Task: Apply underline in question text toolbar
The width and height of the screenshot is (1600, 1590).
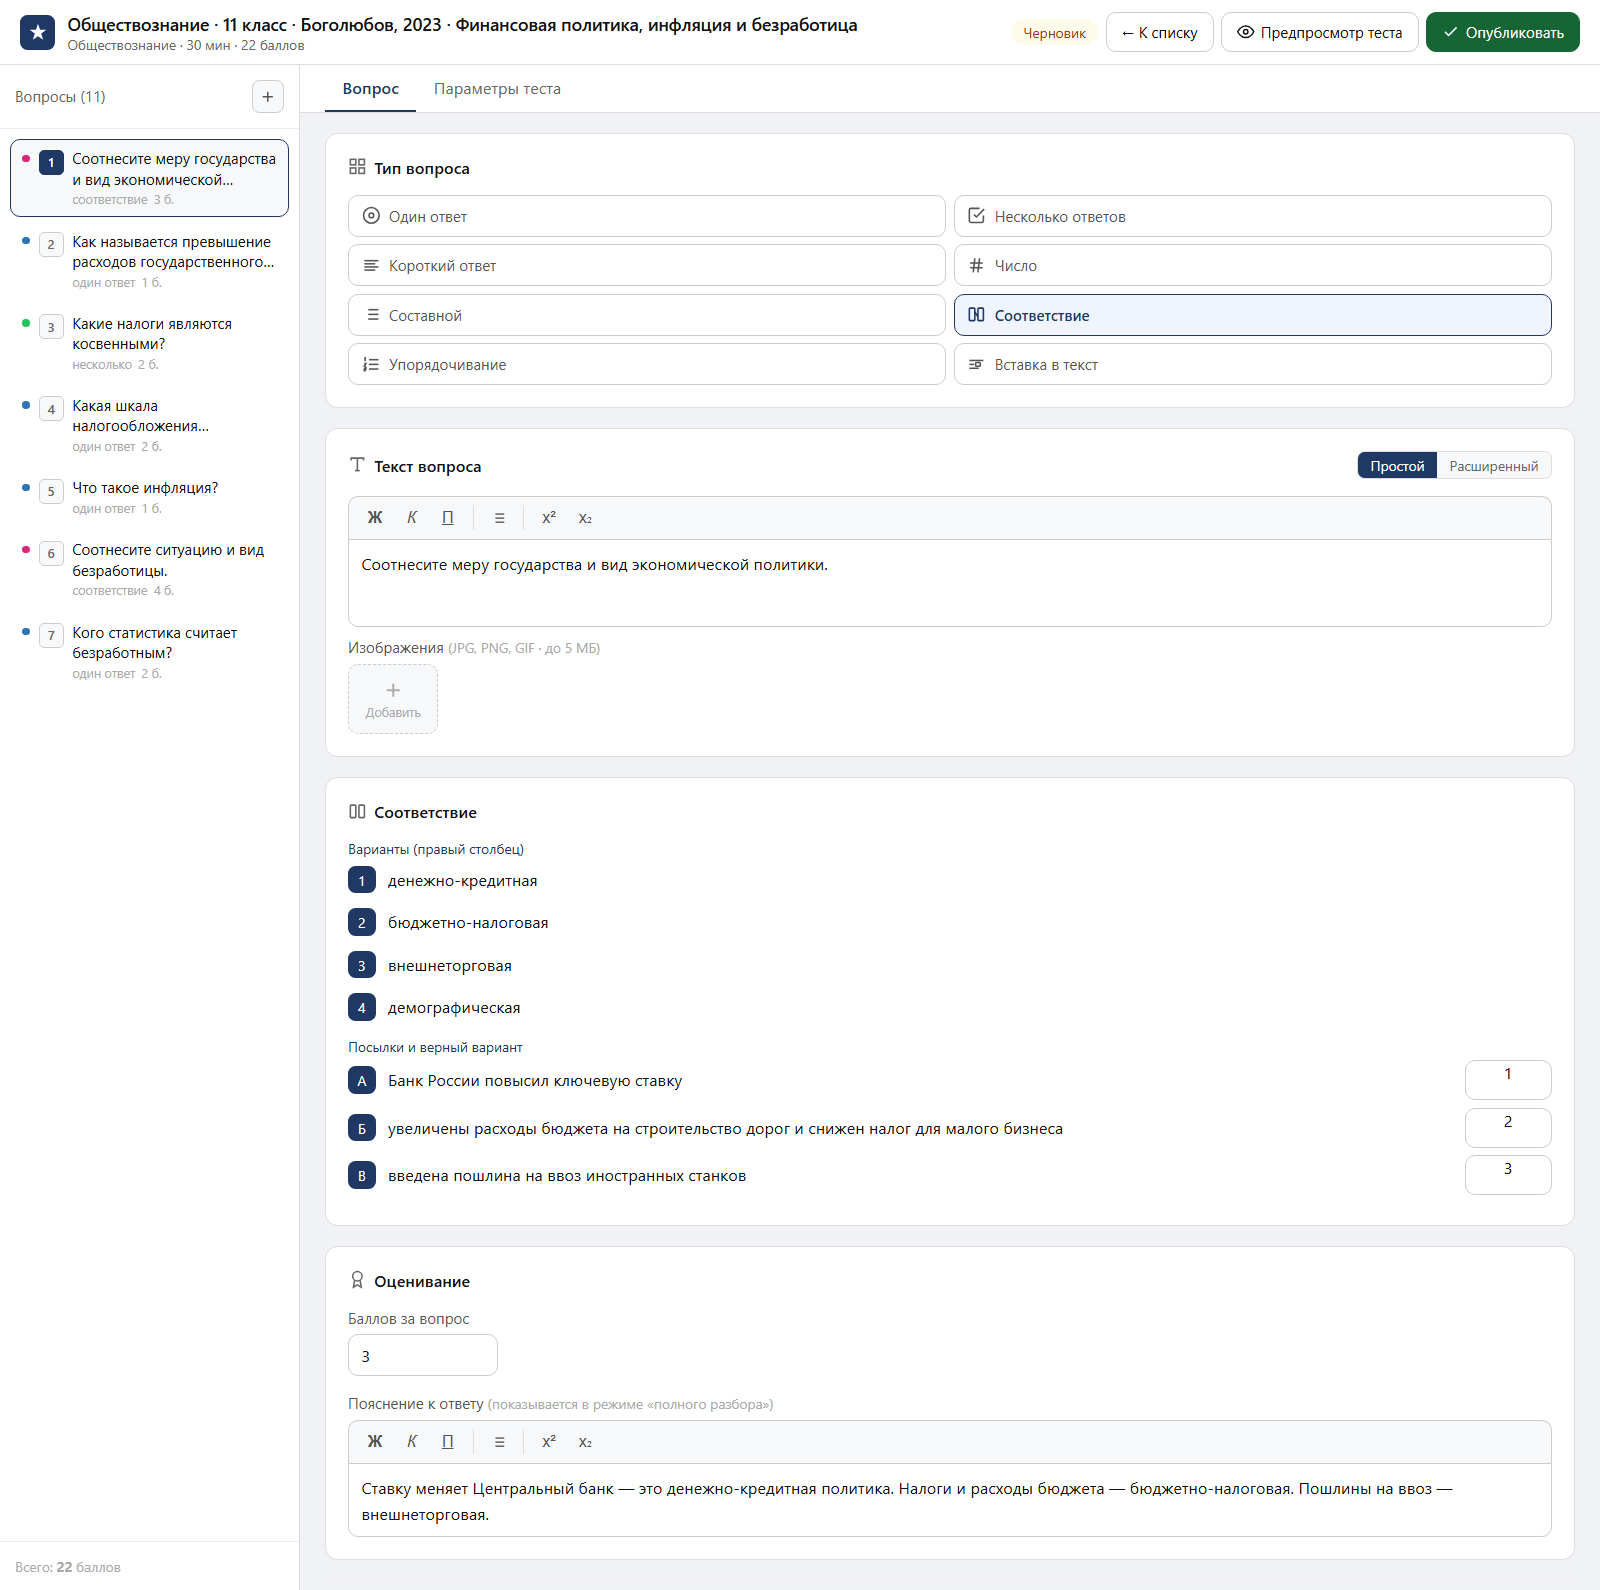Action: click(448, 518)
